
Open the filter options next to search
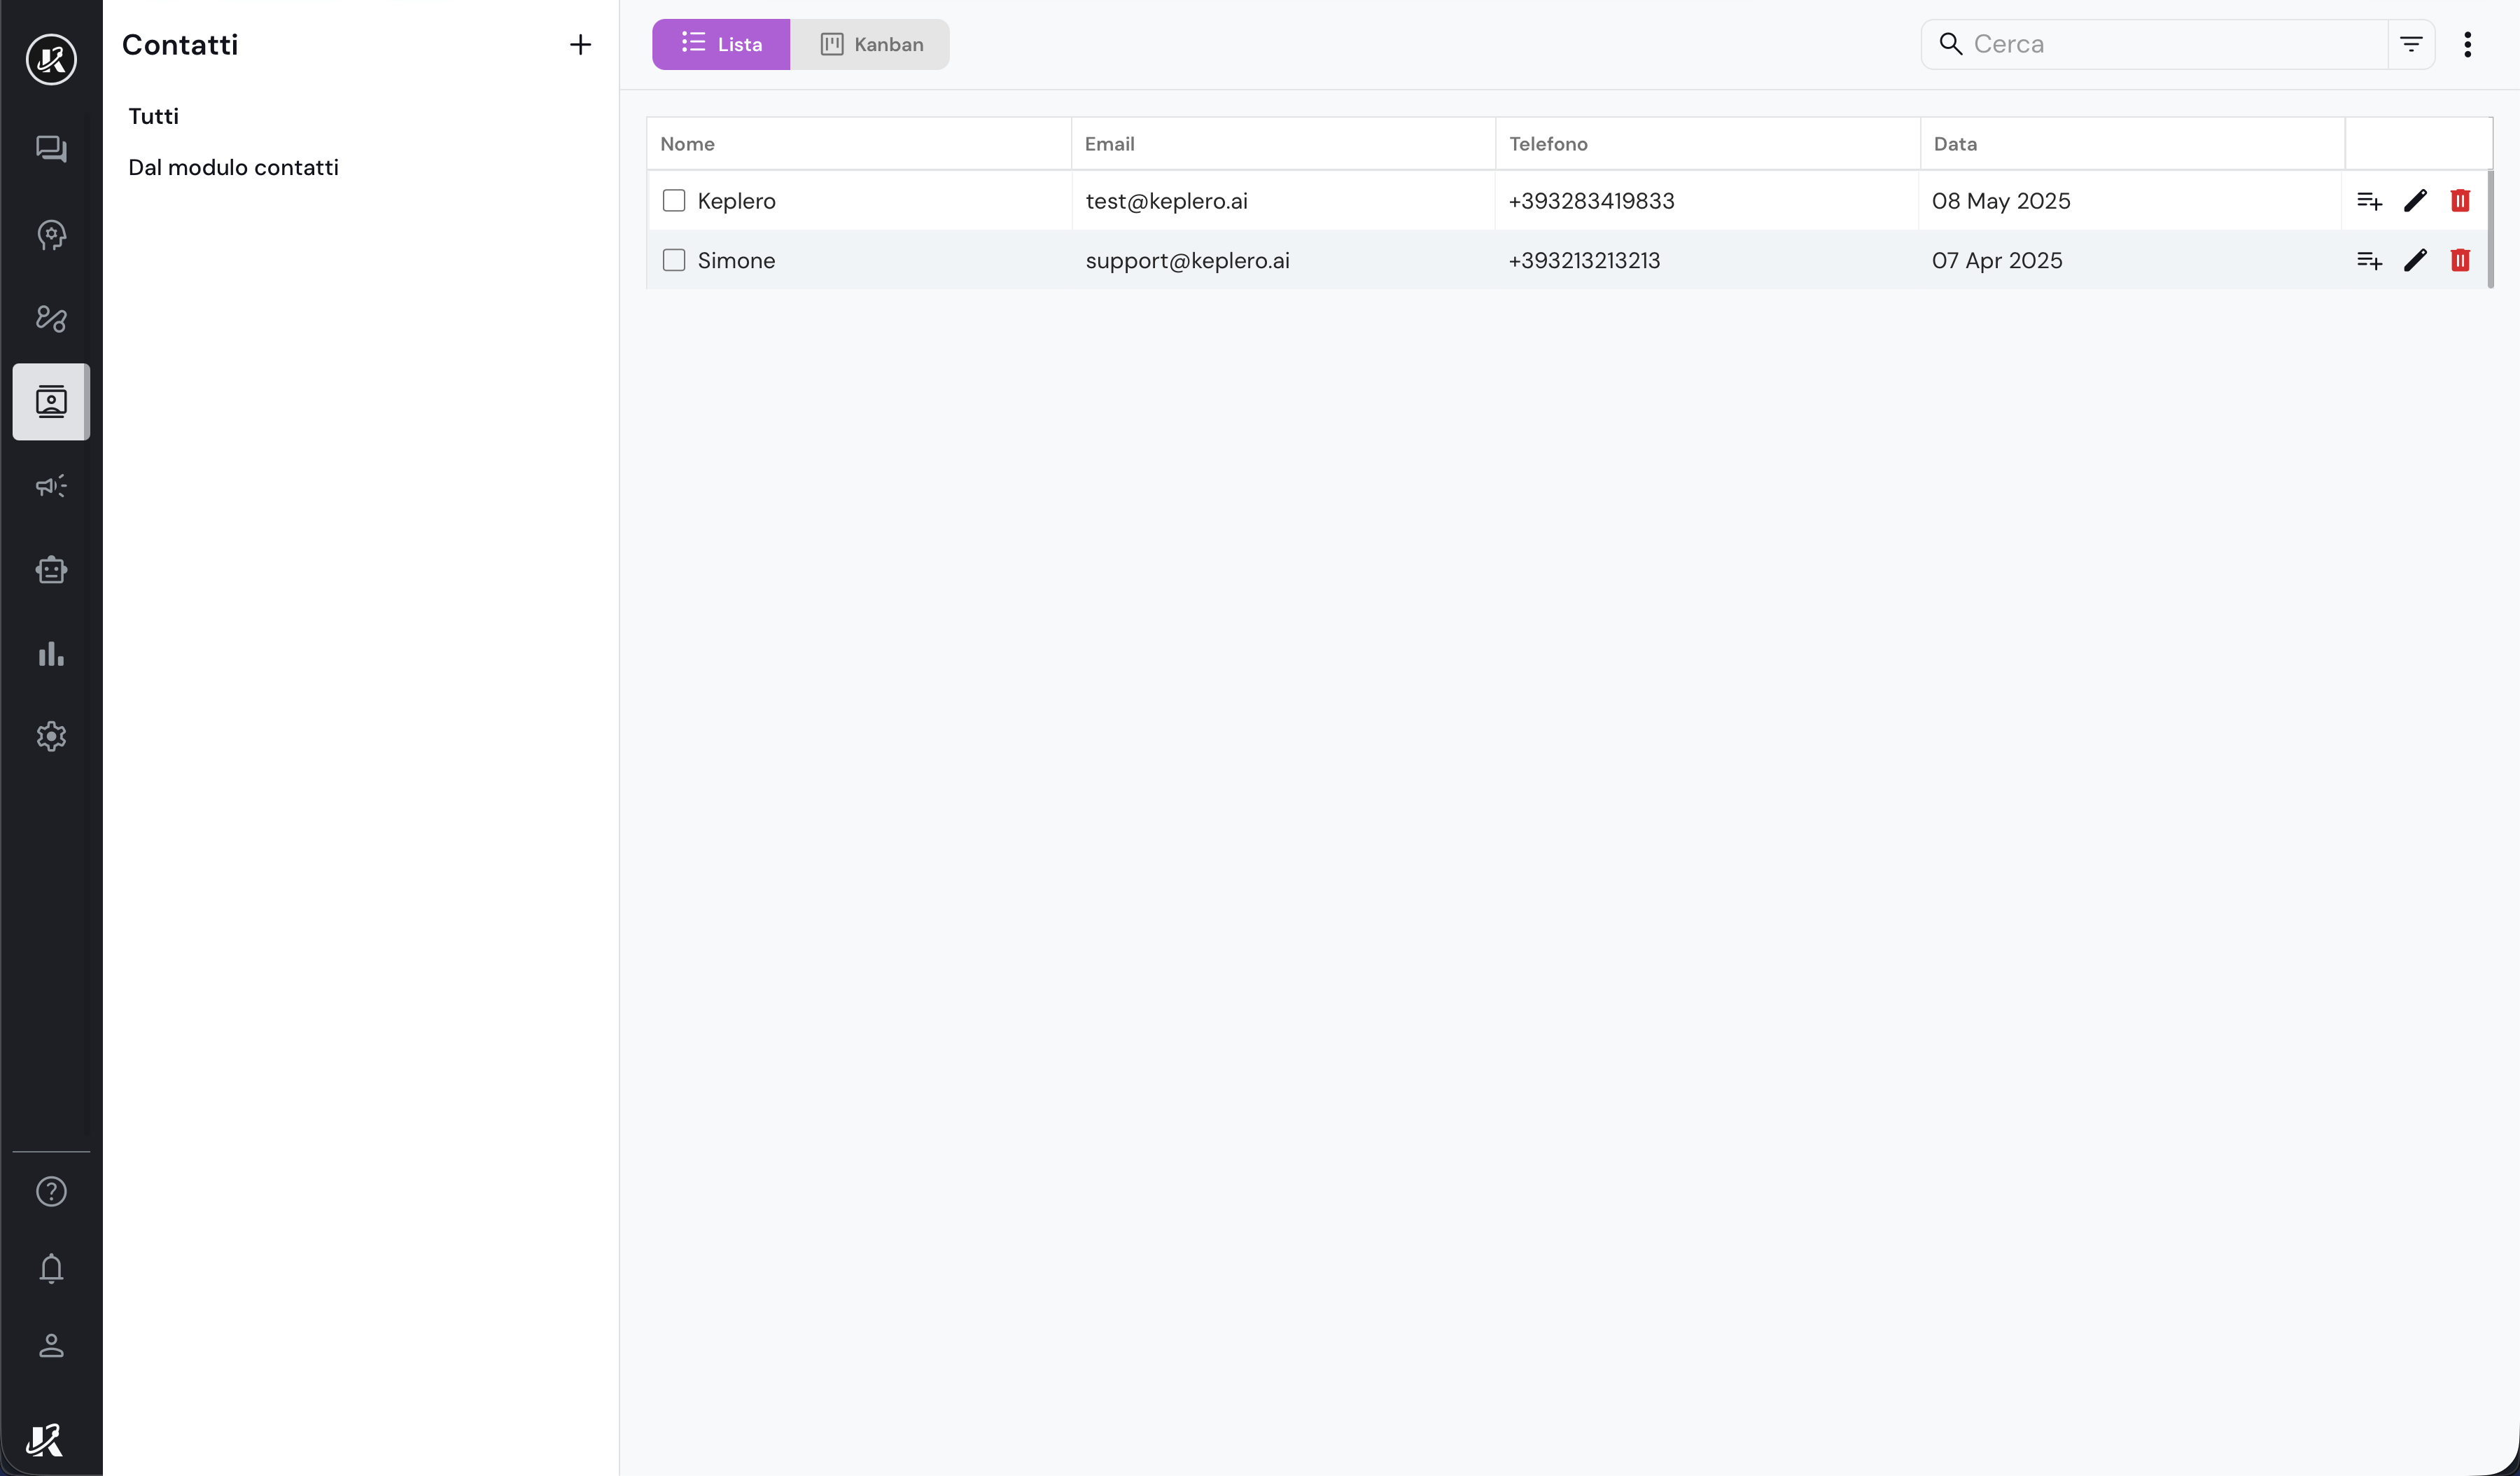point(2411,44)
